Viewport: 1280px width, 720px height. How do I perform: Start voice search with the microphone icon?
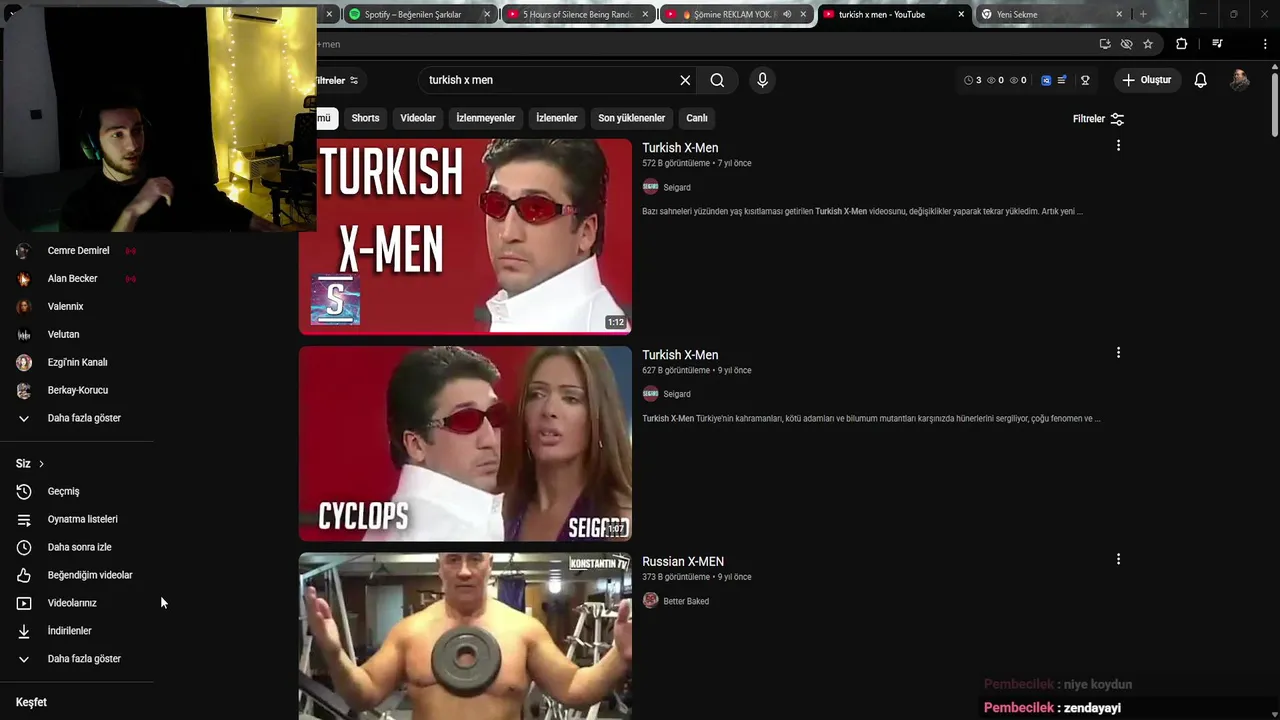762,80
